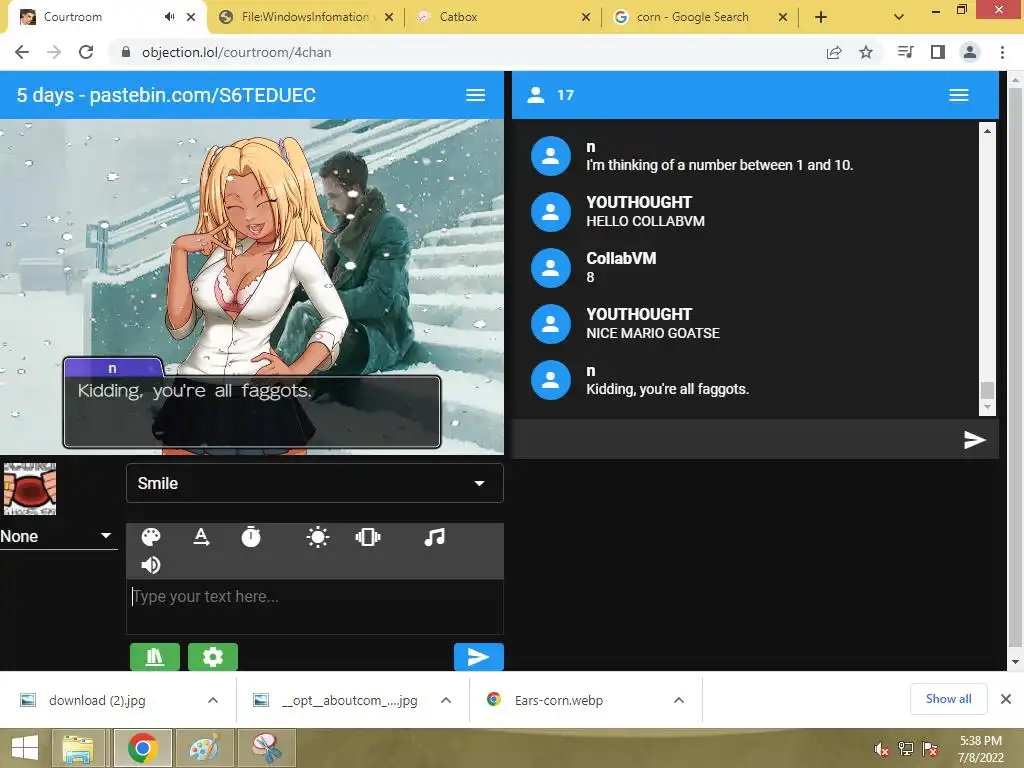Open the taskbar clock 5:38 PM
Viewport: 1024px width, 768px height.
(980, 749)
